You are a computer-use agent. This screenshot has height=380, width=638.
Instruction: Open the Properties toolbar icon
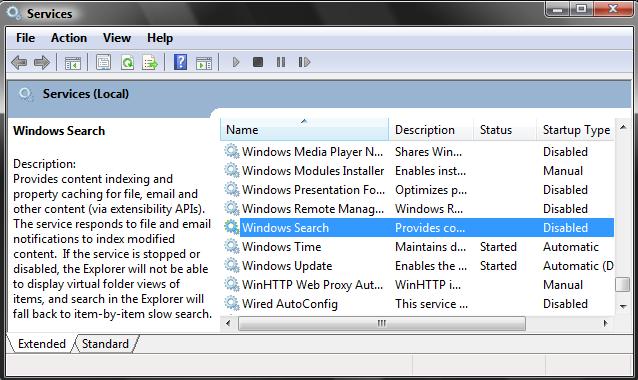point(103,62)
